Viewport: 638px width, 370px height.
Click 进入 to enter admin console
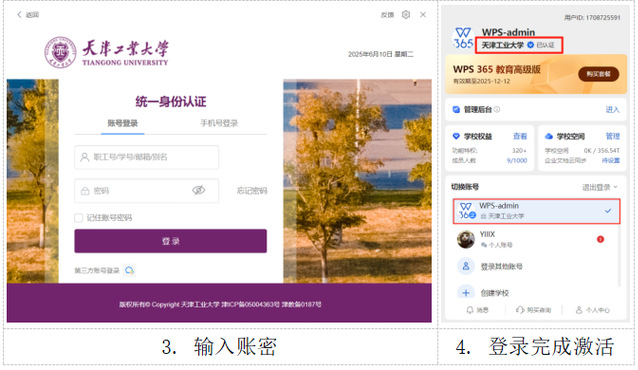click(x=612, y=109)
